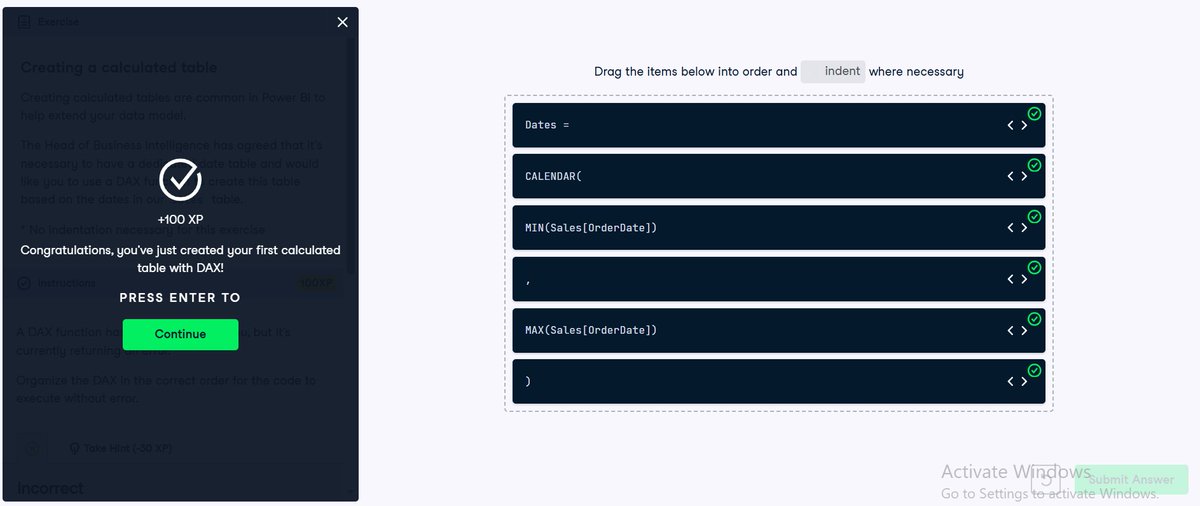Indent the 'Dates =' line right
1200x506 pixels.
point(1024,125)
